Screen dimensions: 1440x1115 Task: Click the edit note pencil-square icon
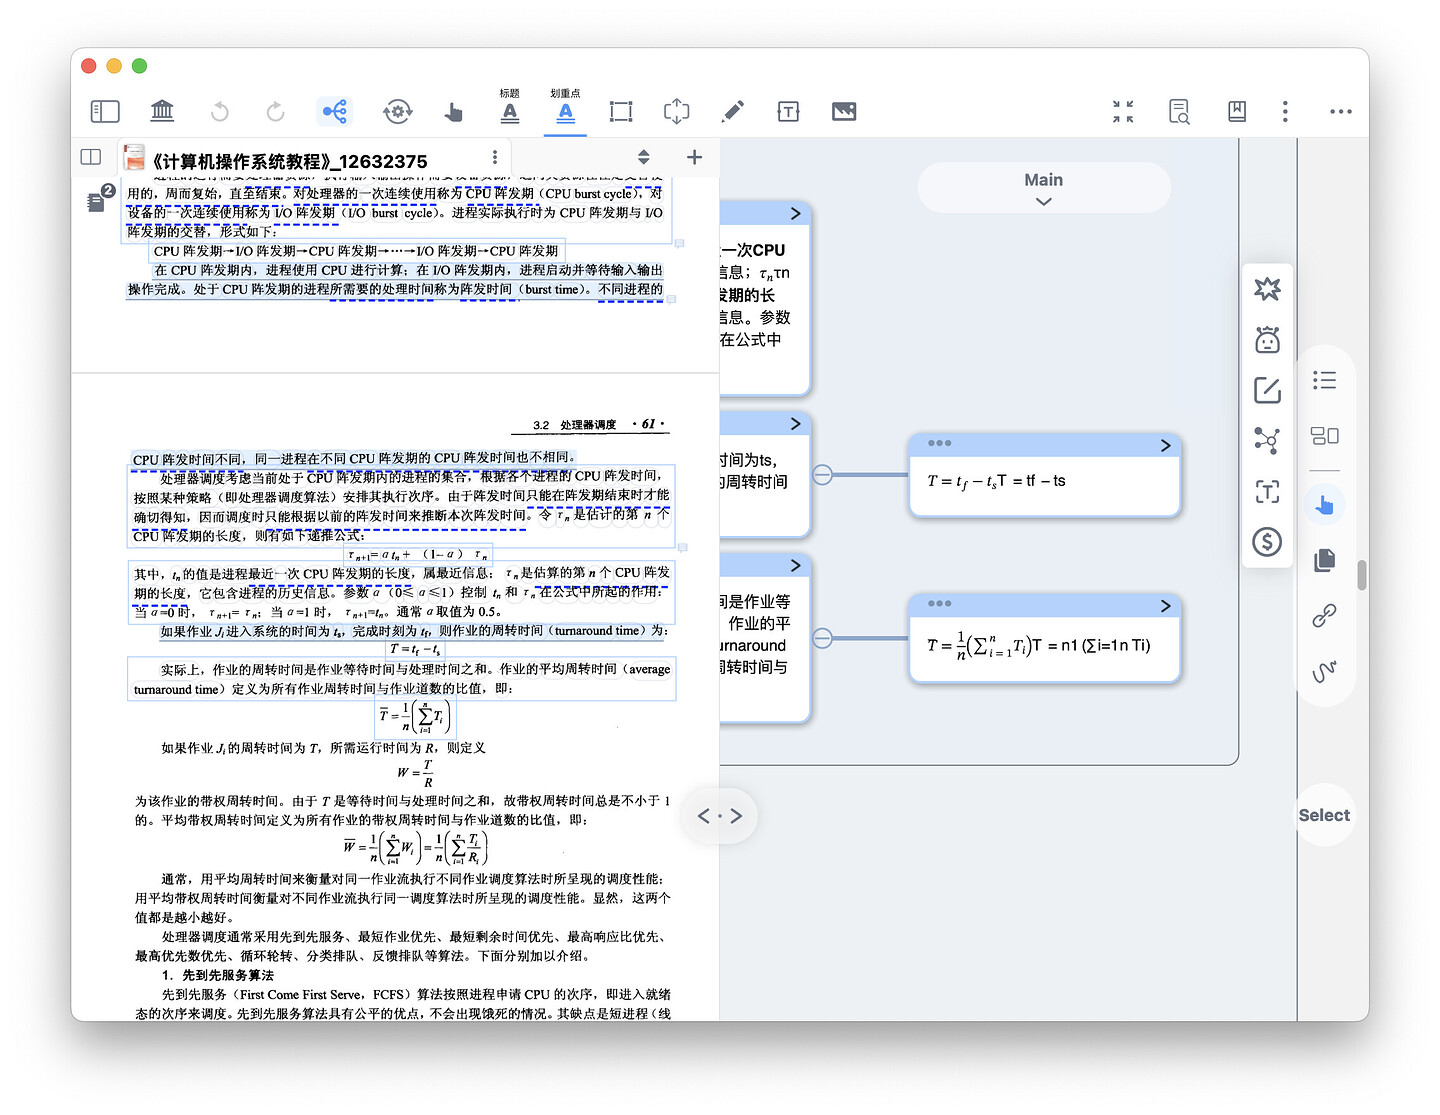pyautogui.click(x=1267, y=390)
